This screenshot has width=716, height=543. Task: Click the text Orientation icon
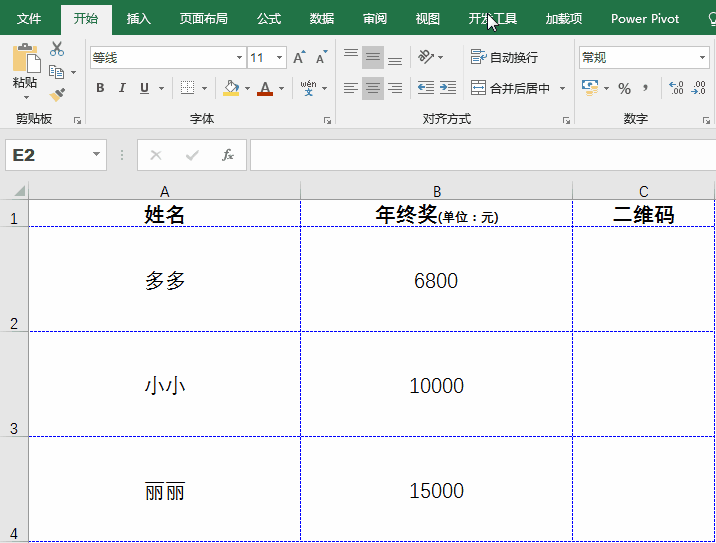426,57
